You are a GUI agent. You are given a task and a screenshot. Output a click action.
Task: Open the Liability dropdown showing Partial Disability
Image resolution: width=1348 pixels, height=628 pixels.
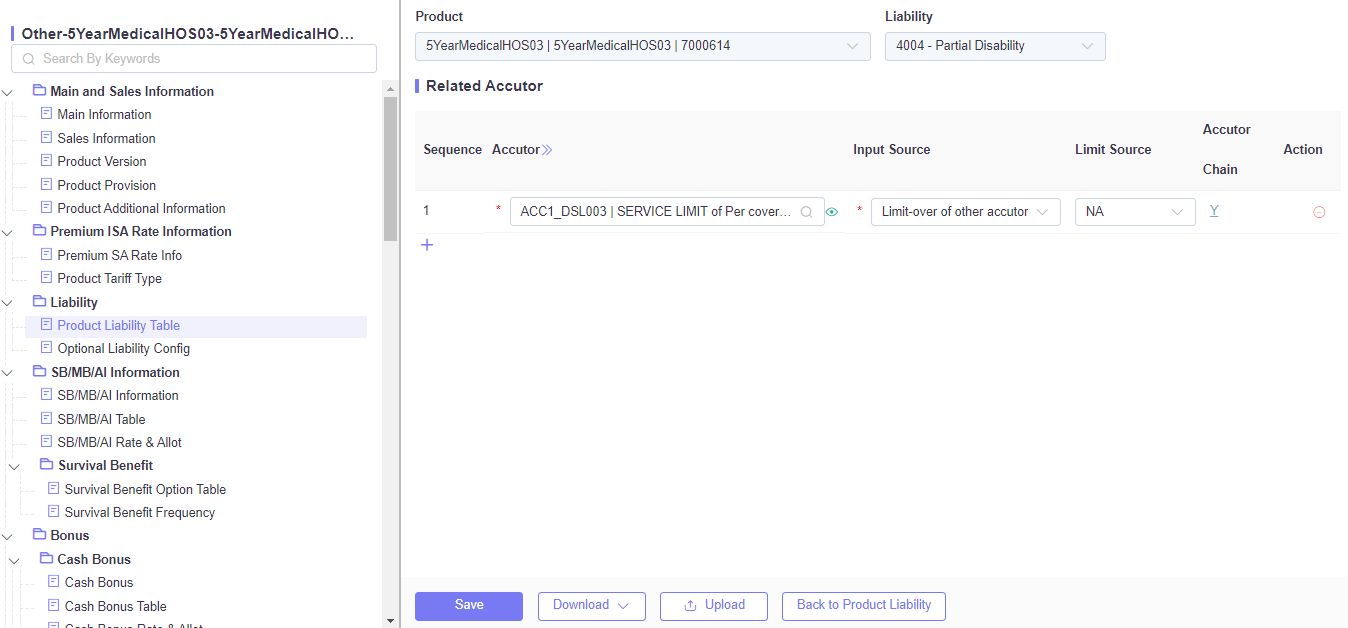[995, 46]
